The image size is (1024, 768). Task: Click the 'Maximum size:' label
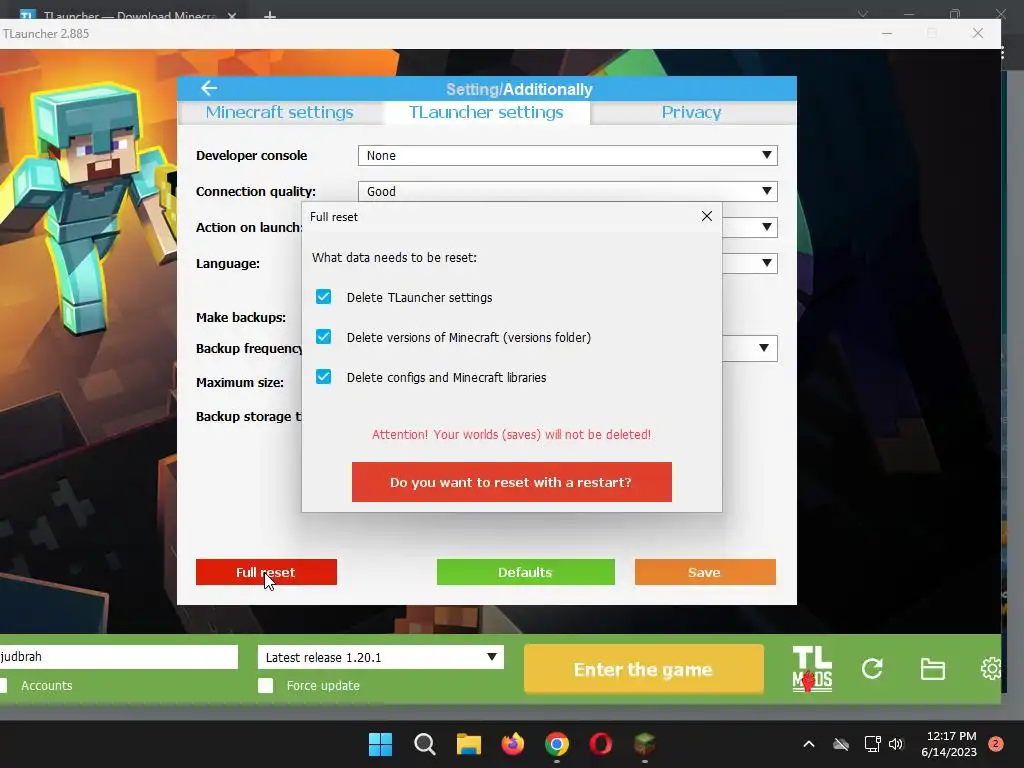(x=240, y=383)
